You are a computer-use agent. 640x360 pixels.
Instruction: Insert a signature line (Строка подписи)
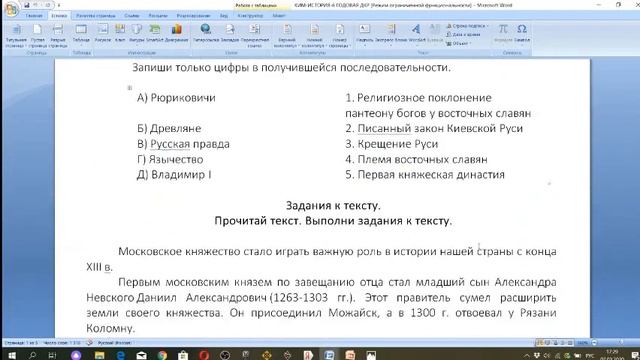pyautogui.click(x=467, y=26)
